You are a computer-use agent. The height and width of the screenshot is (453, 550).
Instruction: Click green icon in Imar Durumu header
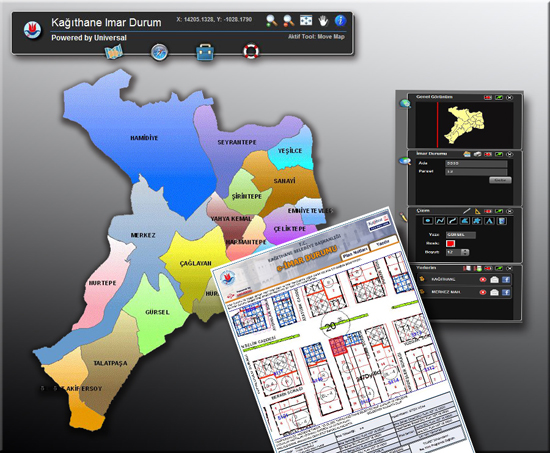pyautogui.click(x=499, y=154)
